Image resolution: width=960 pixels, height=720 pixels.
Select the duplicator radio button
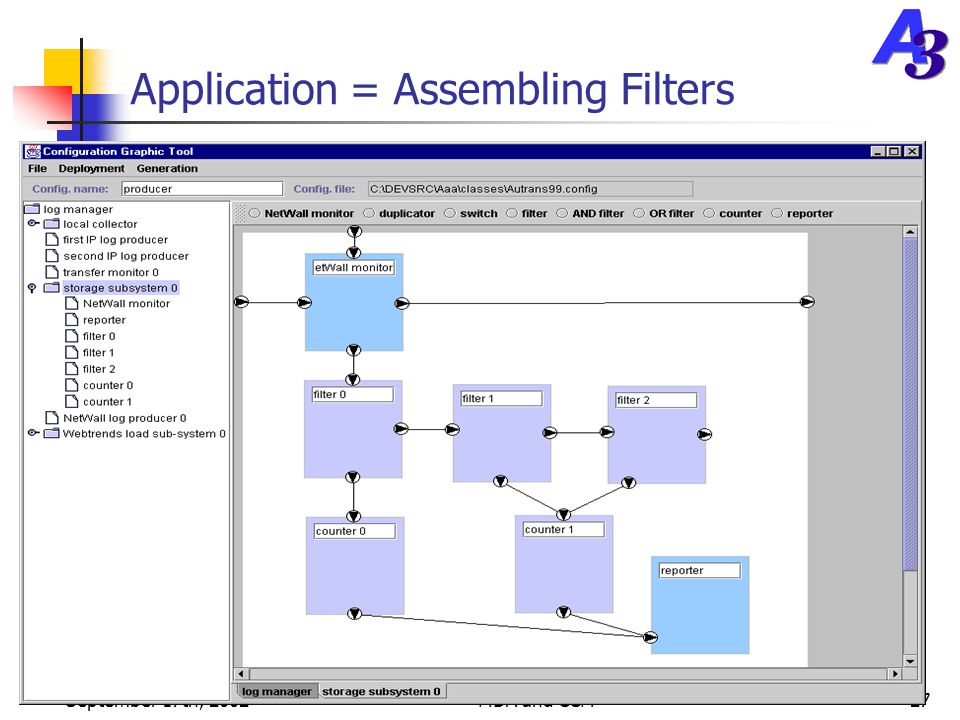[x=369, y=213]
